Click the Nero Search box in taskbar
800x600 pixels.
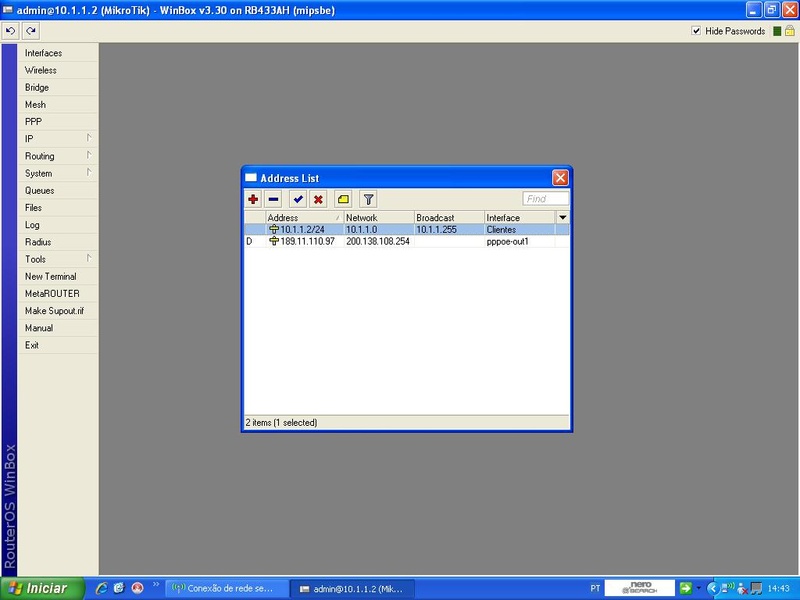[640, 588]
